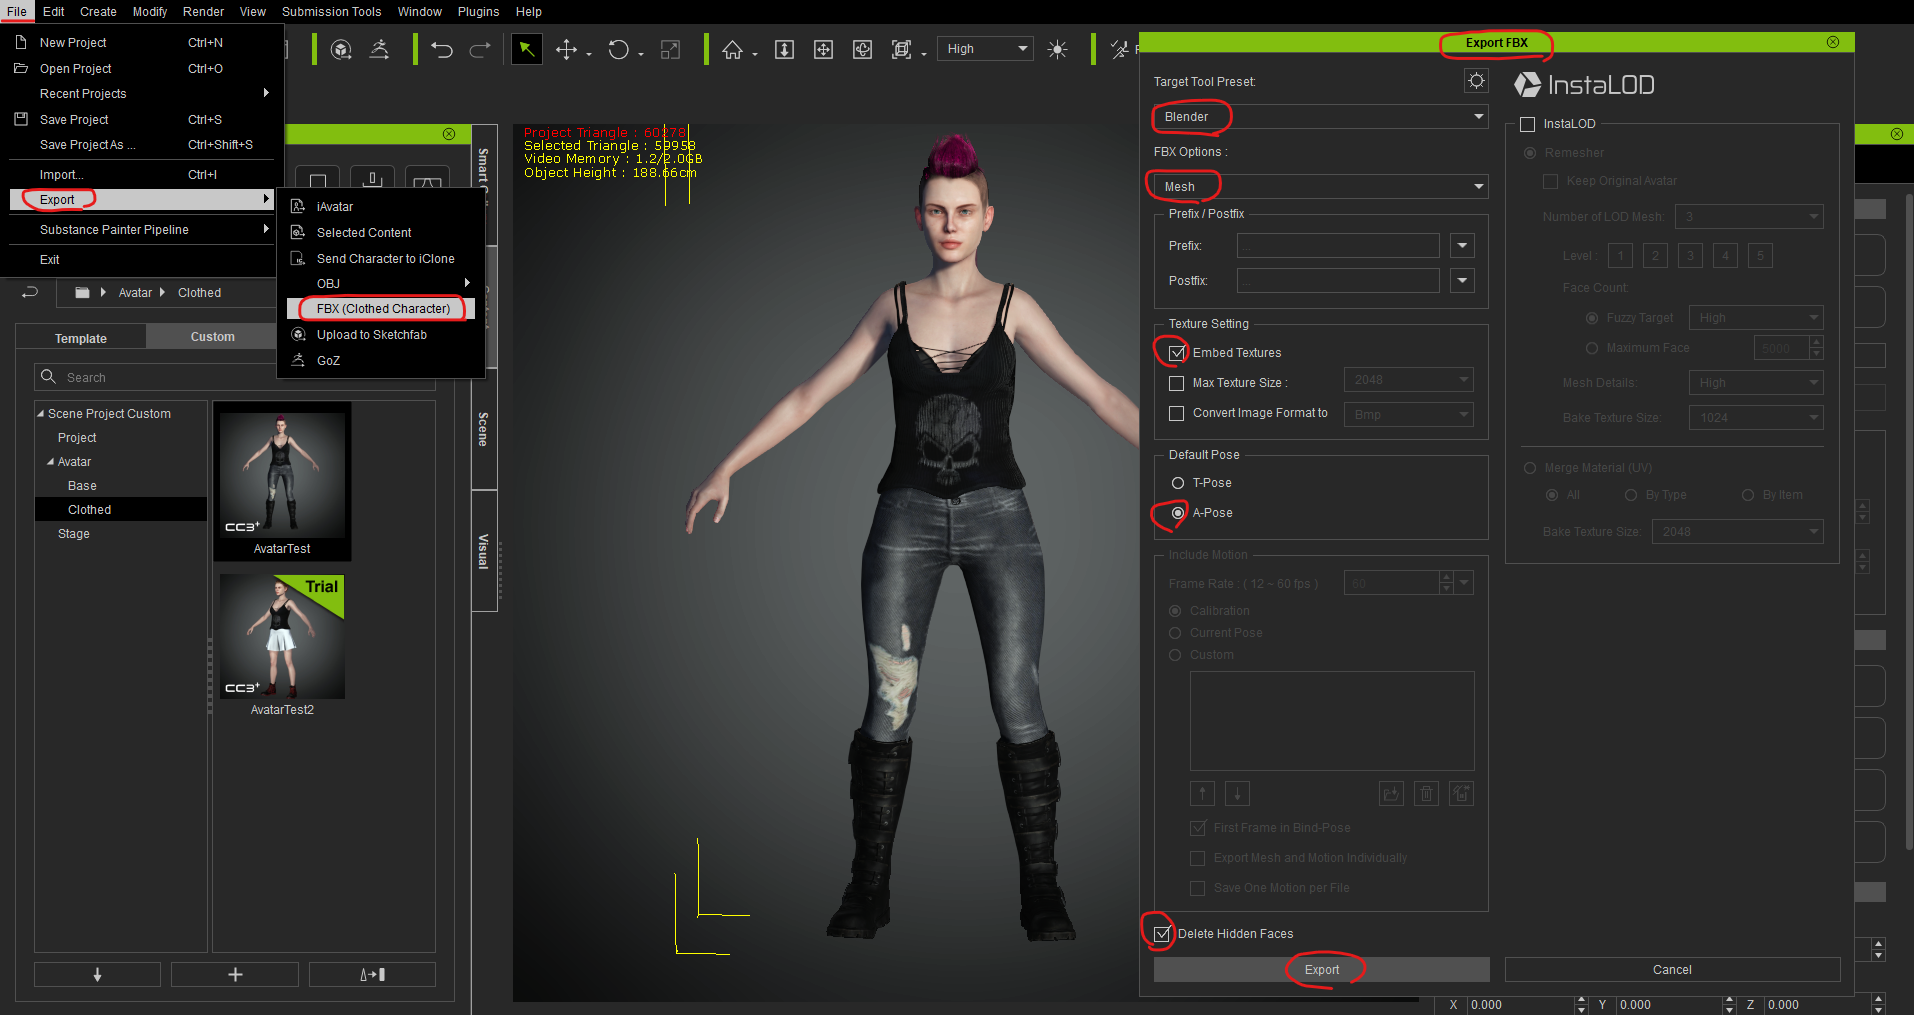Enable the InstaLOD checkbox
Viewport: 1914px width, 1015px height.
coord(1528,124)
